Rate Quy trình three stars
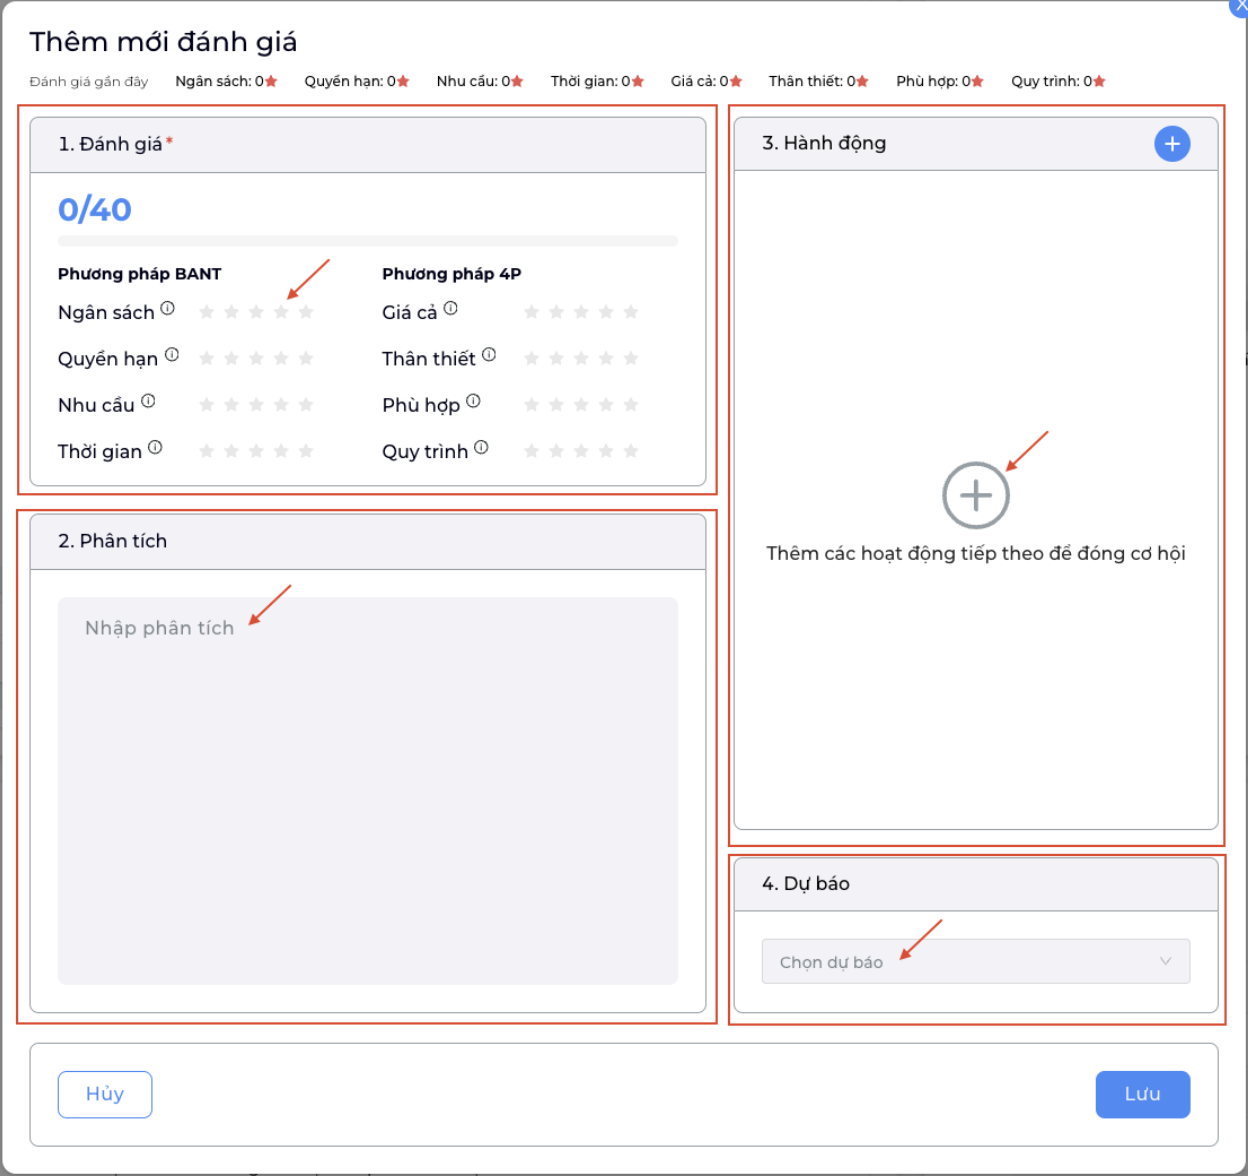 (x=581, y=451)
